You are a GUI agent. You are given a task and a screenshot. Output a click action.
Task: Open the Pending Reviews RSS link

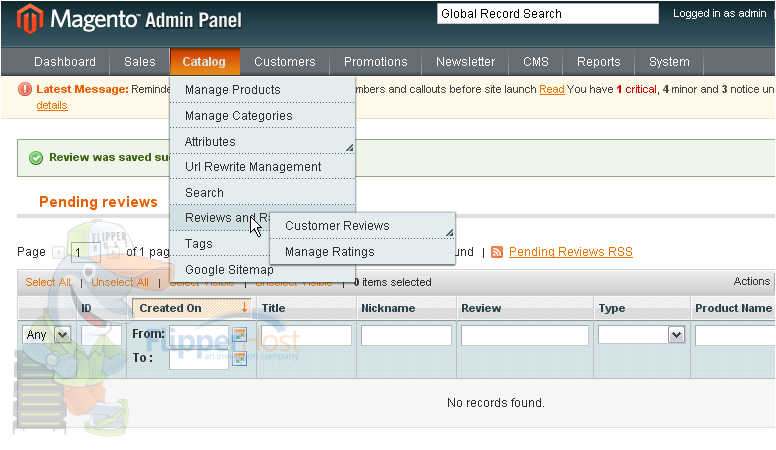click(x=571, y=252)
